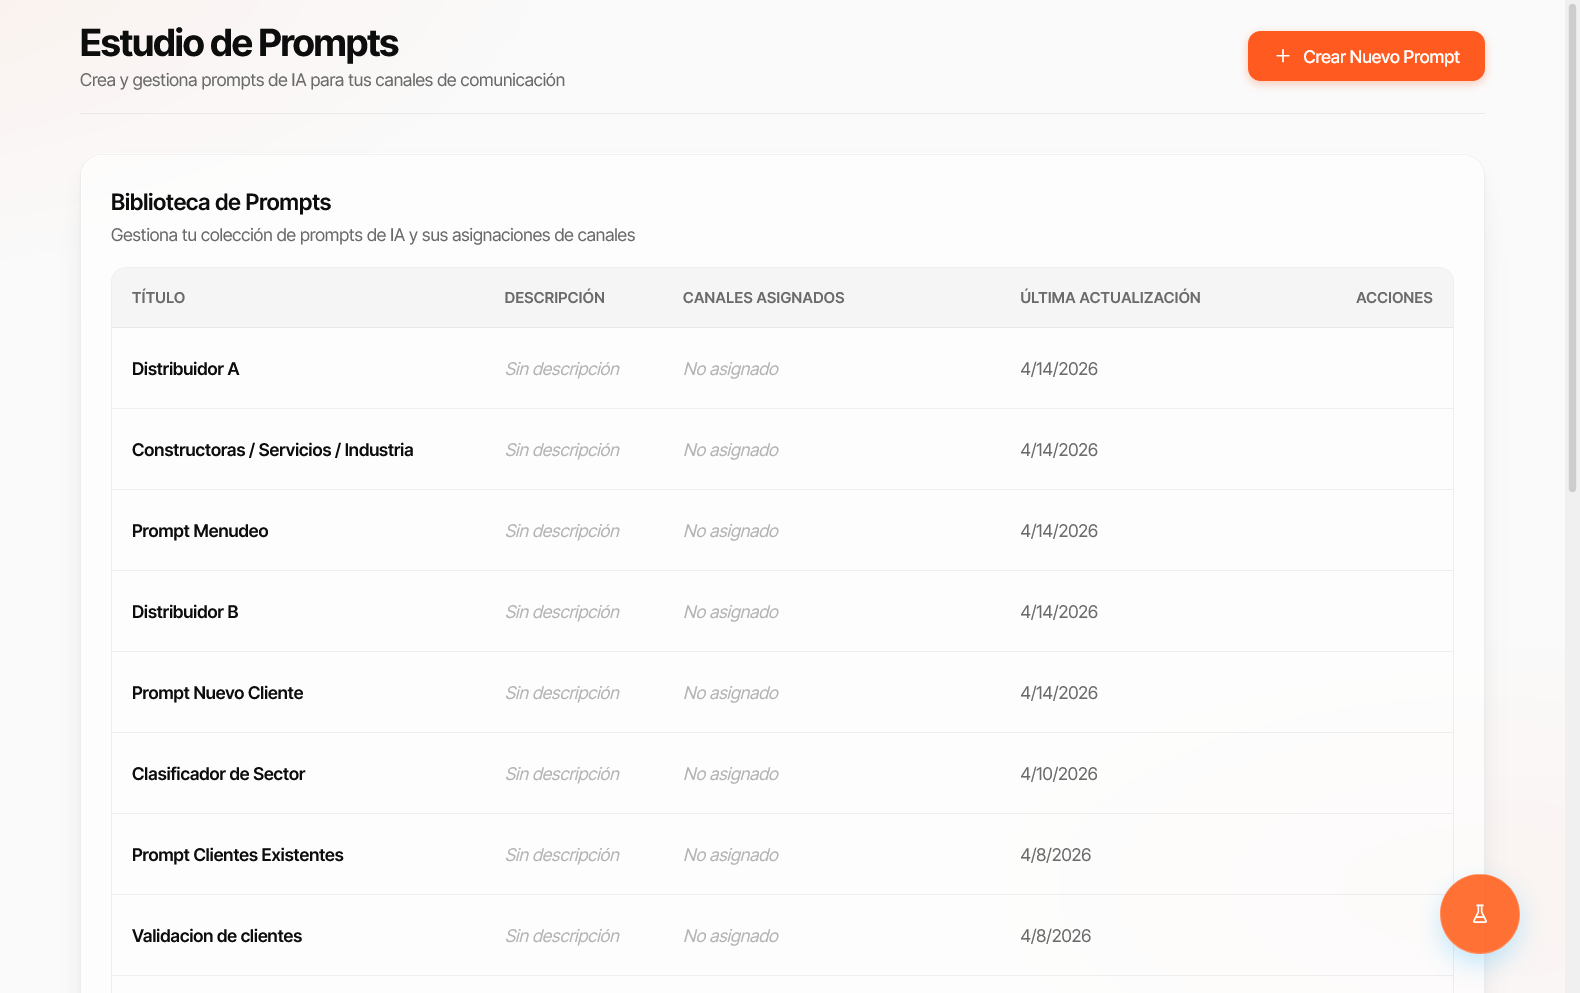Open Prompt Clientes Existentes entry

[782, 854]
